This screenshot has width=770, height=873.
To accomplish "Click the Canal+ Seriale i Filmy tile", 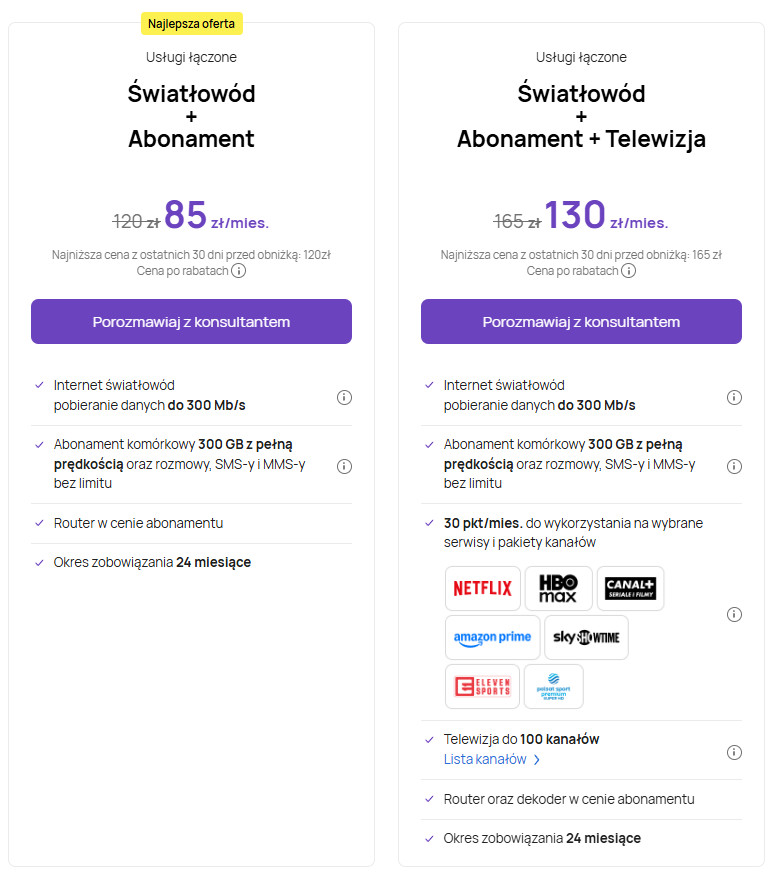I will tap(630, 588).
